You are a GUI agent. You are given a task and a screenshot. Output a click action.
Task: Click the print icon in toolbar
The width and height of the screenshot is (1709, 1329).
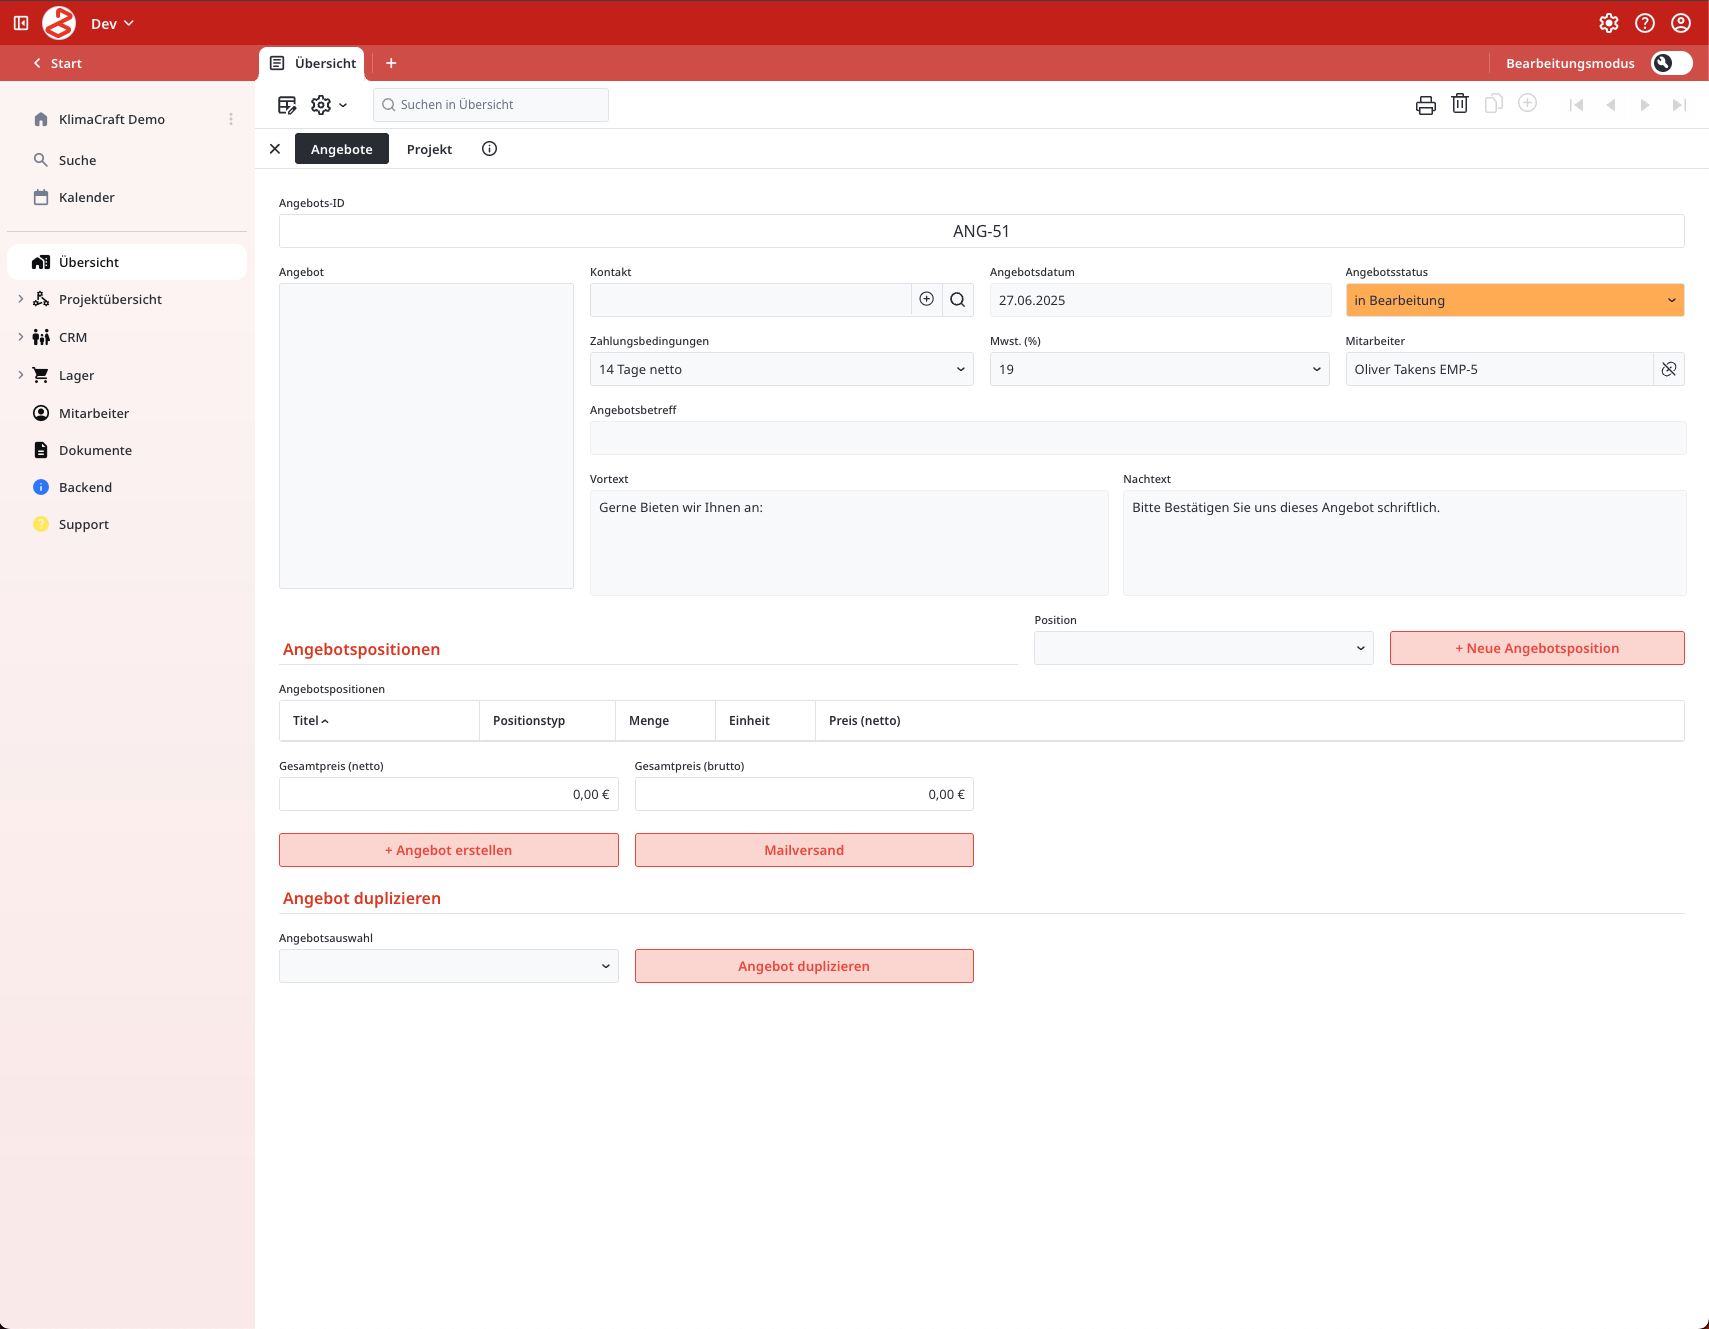[x=1425, y=105]
